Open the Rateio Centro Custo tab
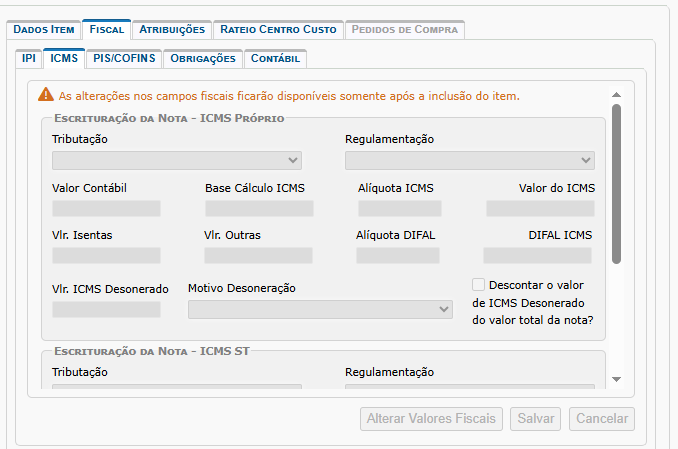Viewport: 678px width, 449px height. pos(278,30)
